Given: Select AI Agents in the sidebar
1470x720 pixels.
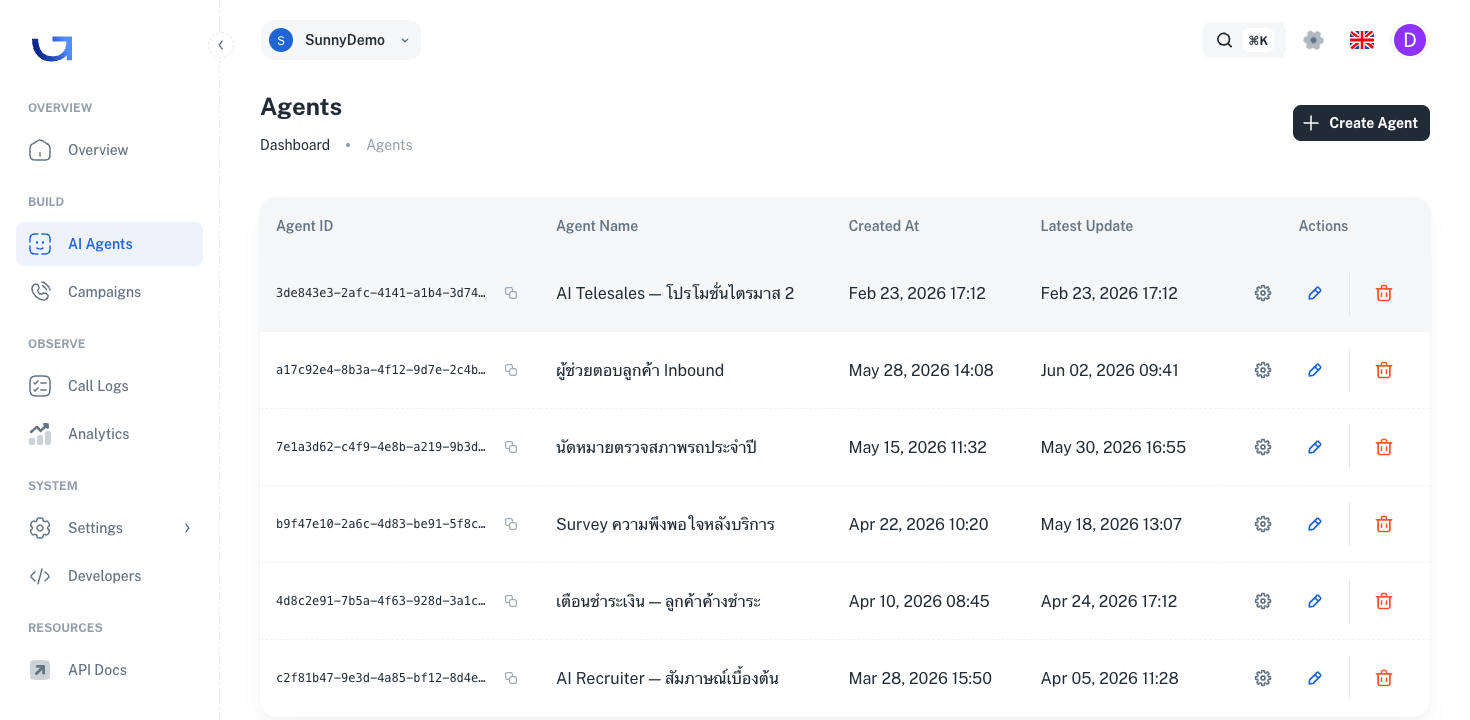Looking at the screenshot, I should point(109,244).
